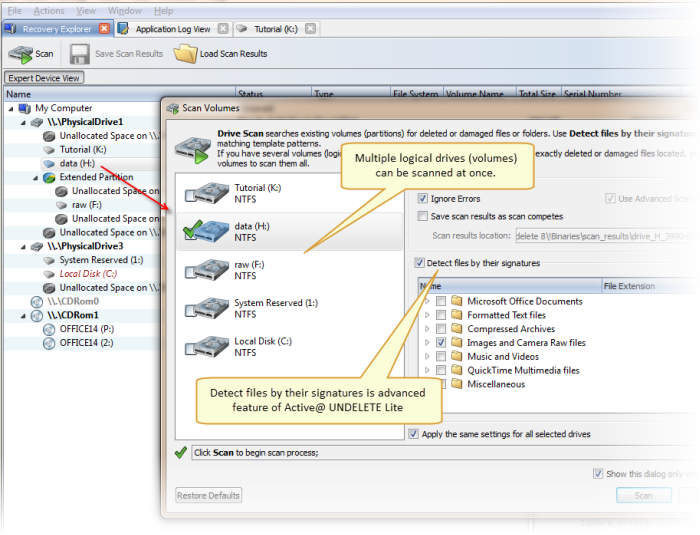
Task: Click the Load Scan Results folder icon
Action: point(185,54)
